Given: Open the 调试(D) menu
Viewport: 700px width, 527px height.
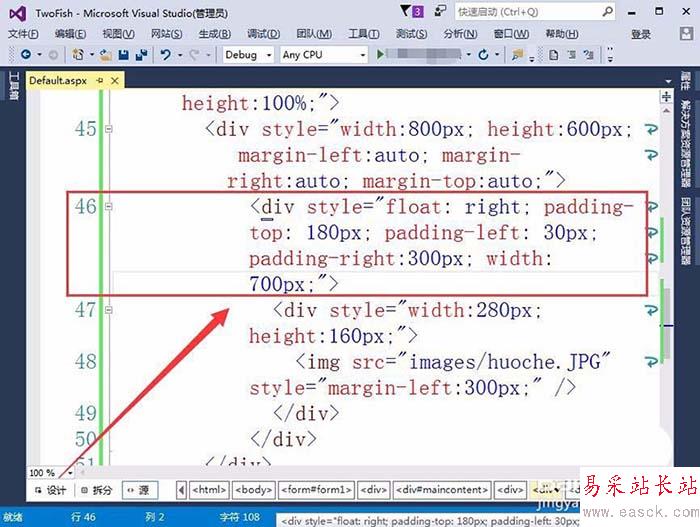Looking at the screenshot, I should [x=263, y=34].
